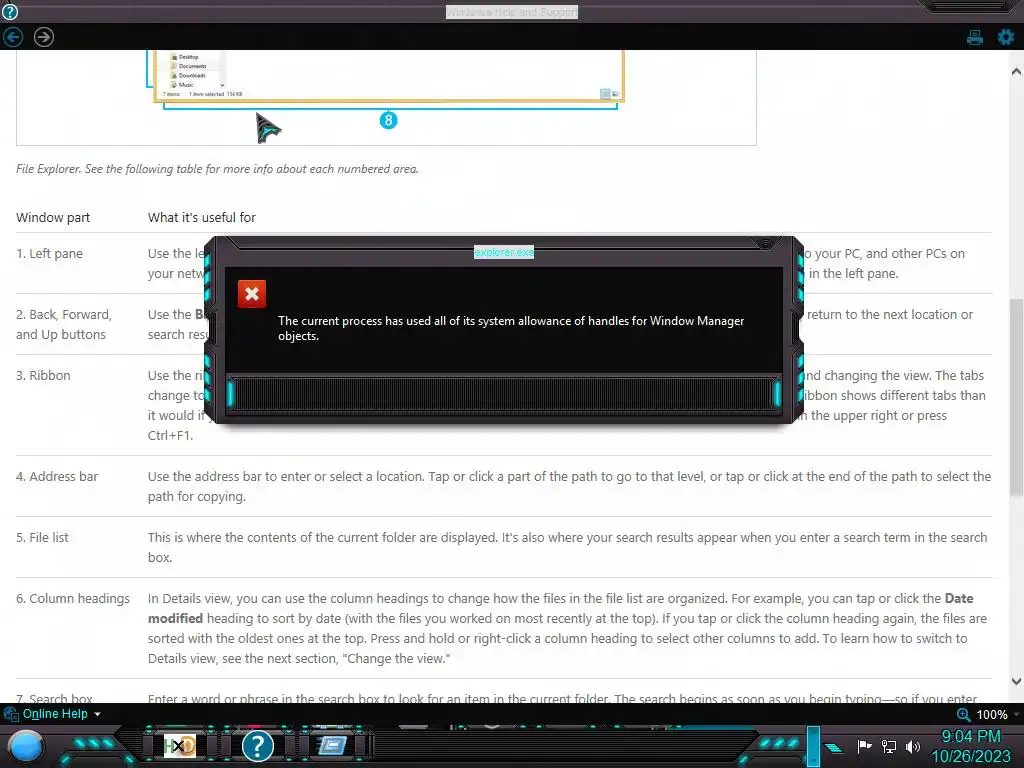Expand the 100% zoom level dropdown arrow
The height and width of the screenshot is (768, 1024).
click(1017, 714)
